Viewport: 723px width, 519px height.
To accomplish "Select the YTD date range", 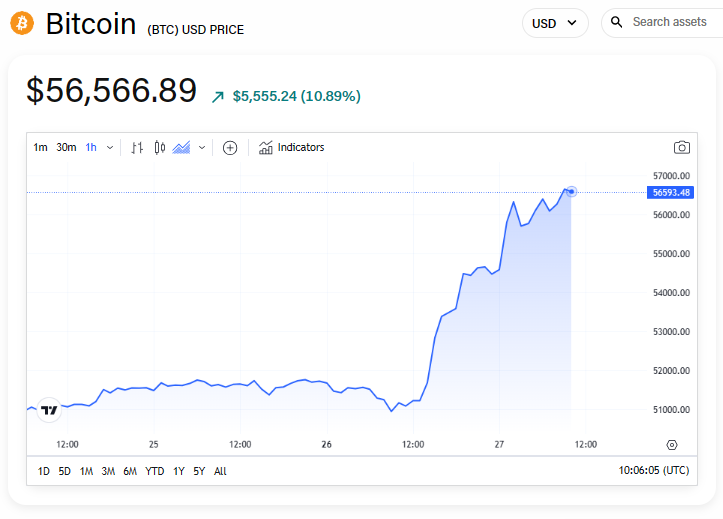I will click(x=155, y=471).
